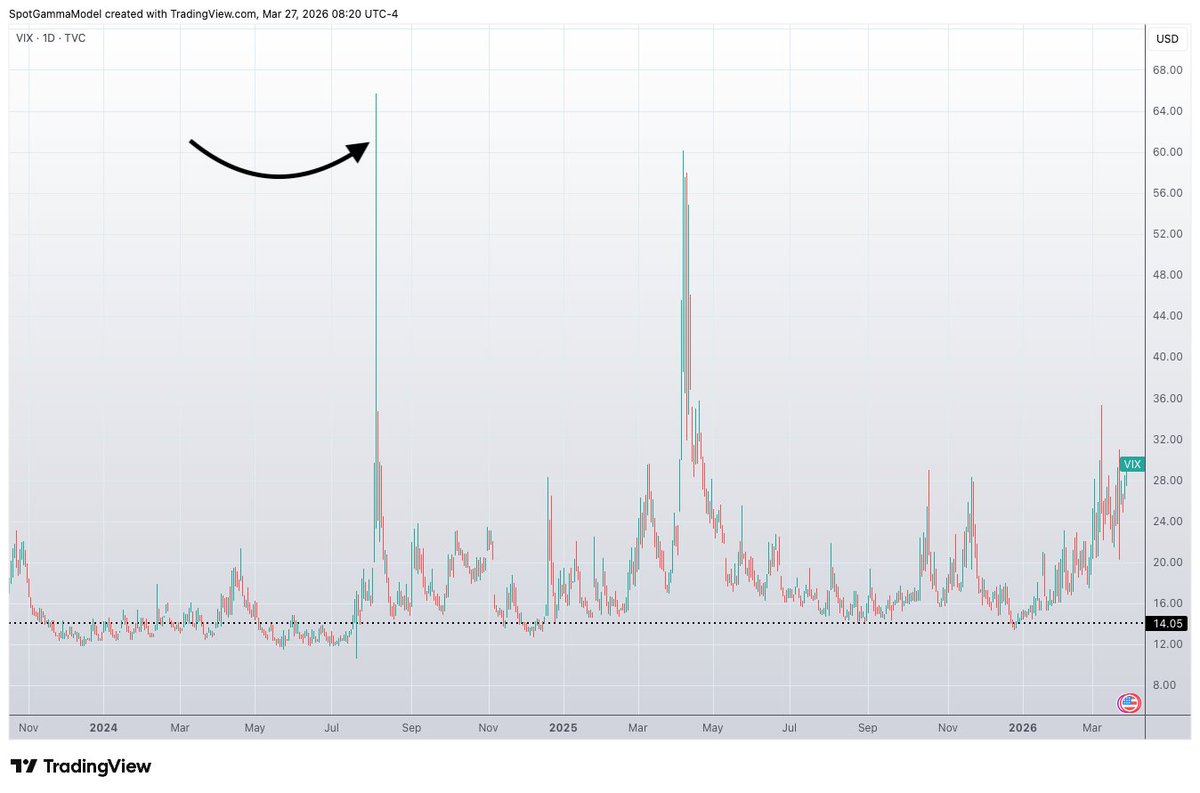Click the 36.00 price axis label
Screen dimensions: 1200x793
(1168, 398)
